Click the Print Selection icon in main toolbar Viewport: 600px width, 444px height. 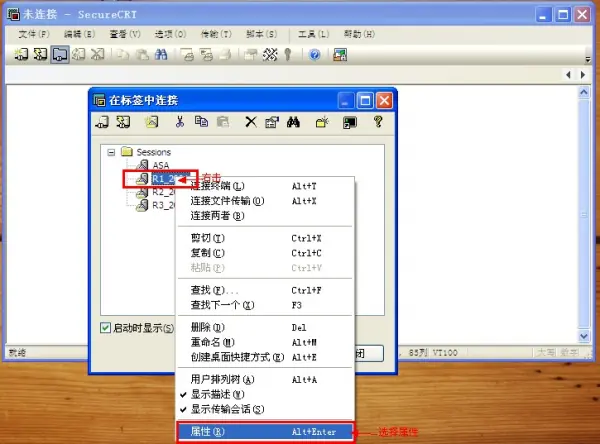(206, 55)
